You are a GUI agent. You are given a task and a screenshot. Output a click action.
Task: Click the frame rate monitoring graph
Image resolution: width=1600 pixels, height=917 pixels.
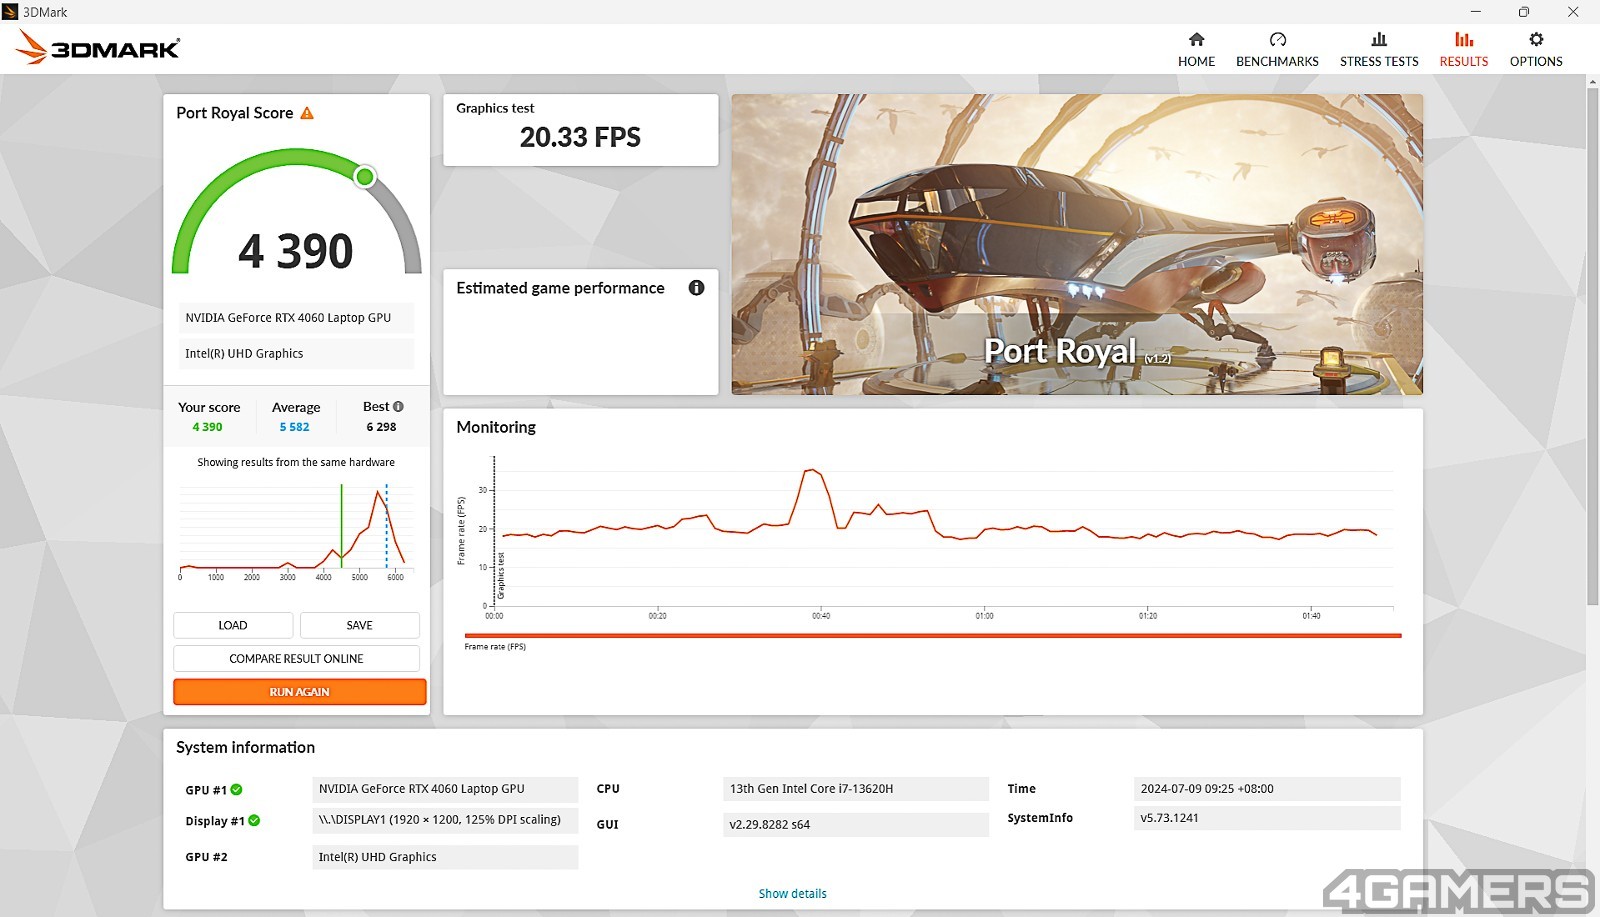pyautogui.click(x=925, y=537)
